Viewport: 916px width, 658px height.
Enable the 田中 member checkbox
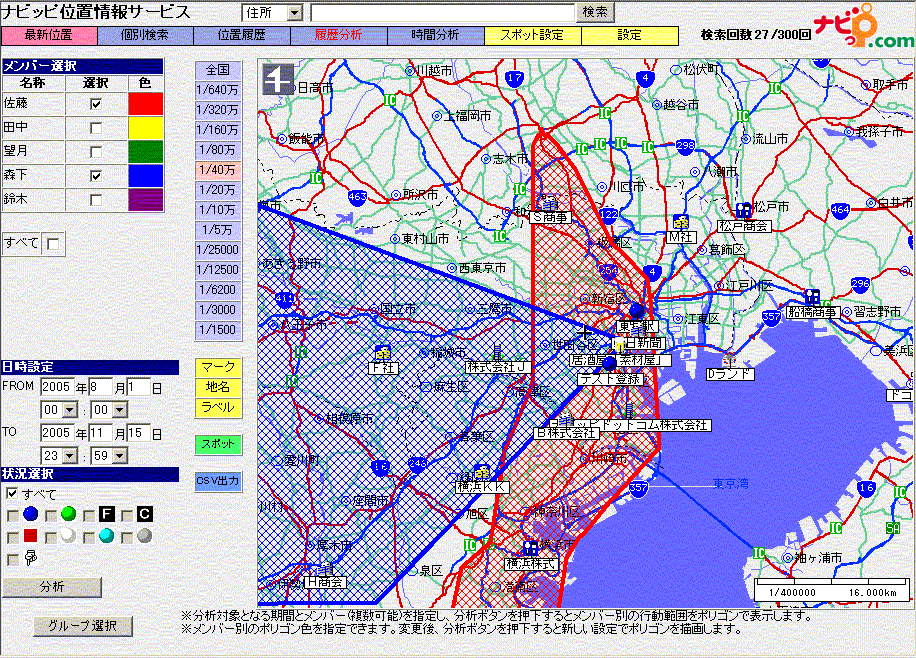pyautogui.click(x=96, y=128)
